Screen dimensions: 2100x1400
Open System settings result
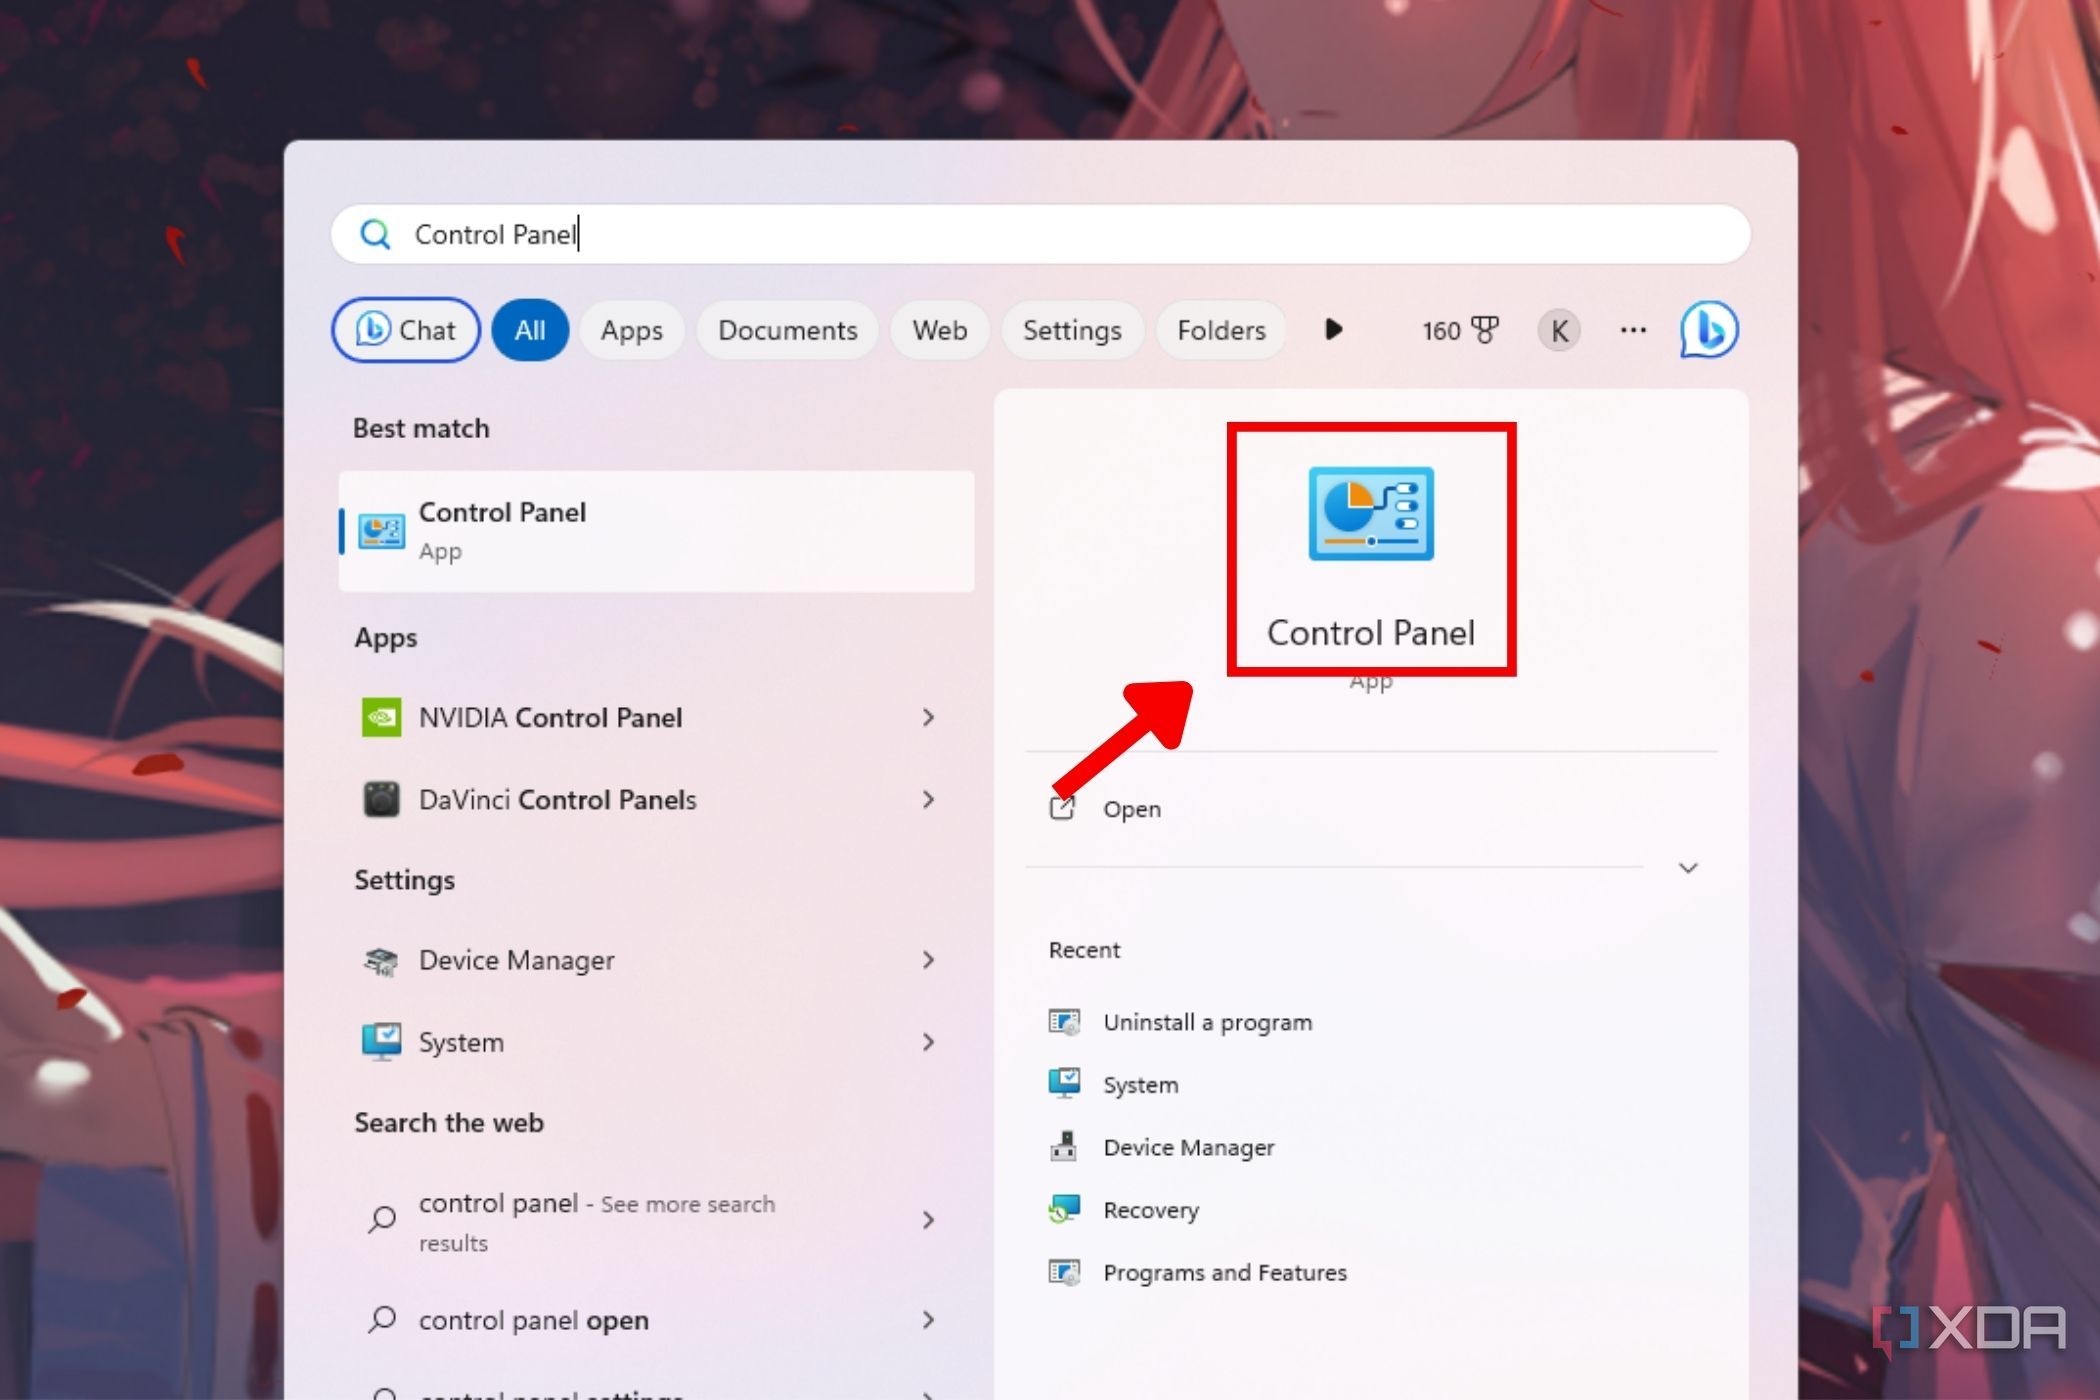coord(460,1042)
